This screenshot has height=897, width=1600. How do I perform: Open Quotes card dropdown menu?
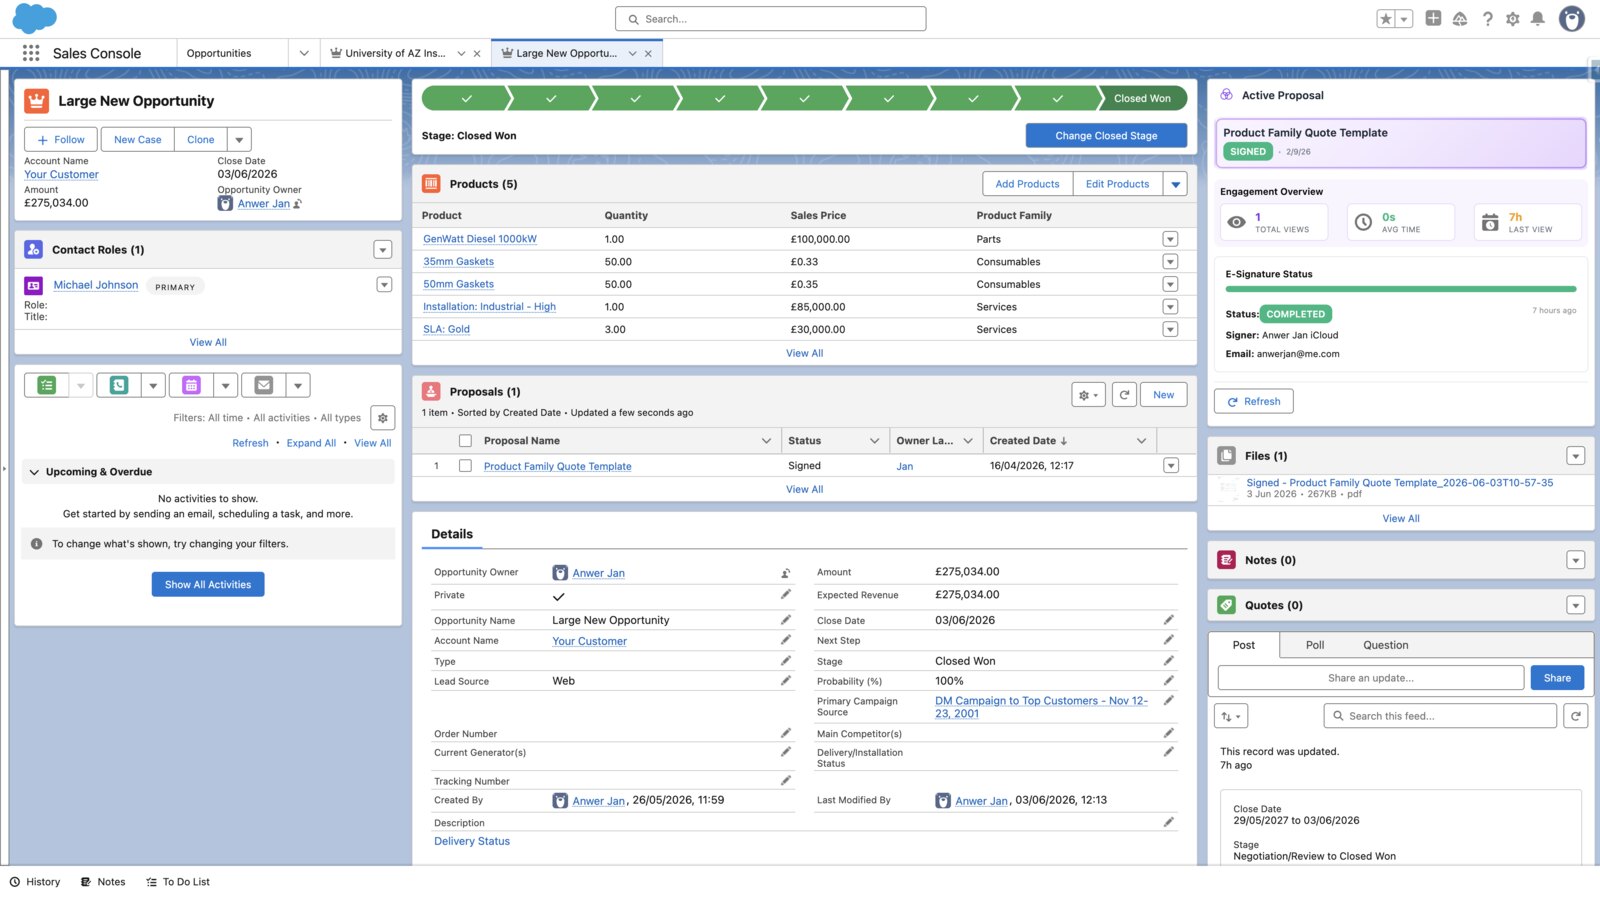(1576, 605)
